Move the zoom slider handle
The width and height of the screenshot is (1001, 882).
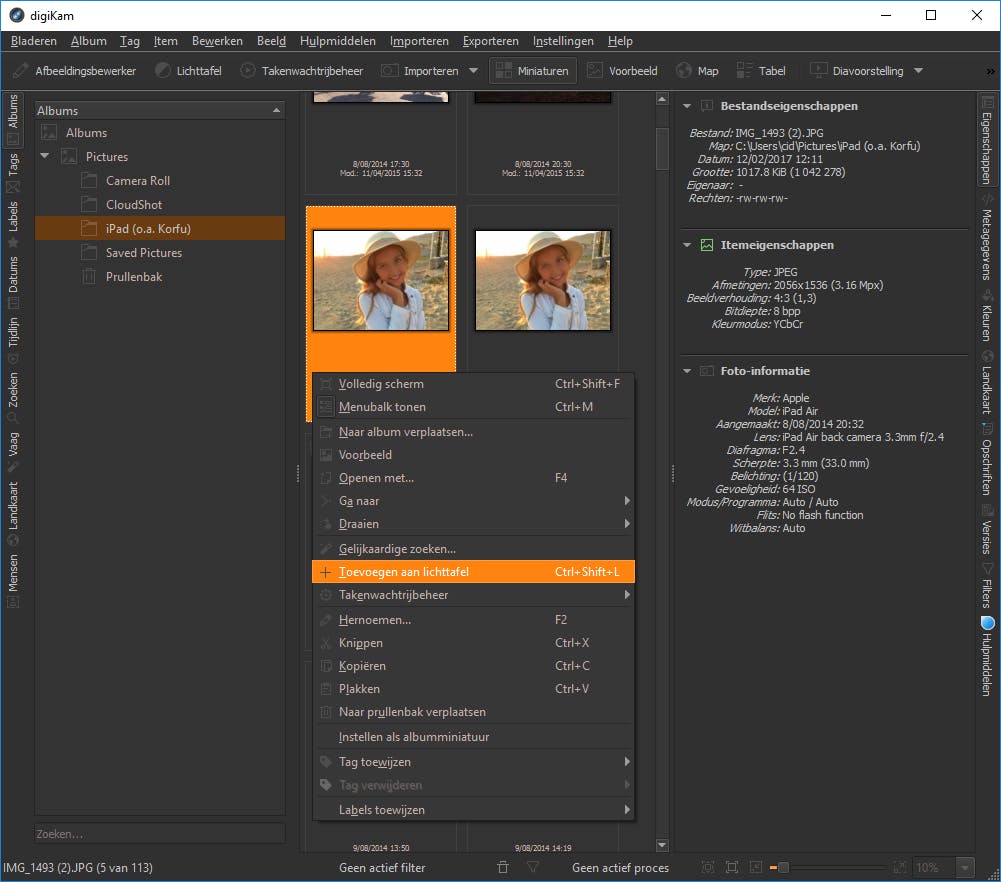[783, 867]
